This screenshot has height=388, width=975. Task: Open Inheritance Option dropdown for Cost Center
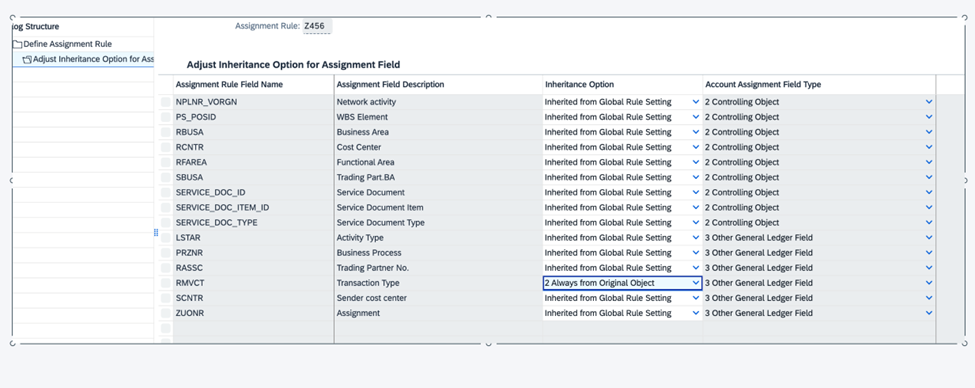click(x=696, y=147)
